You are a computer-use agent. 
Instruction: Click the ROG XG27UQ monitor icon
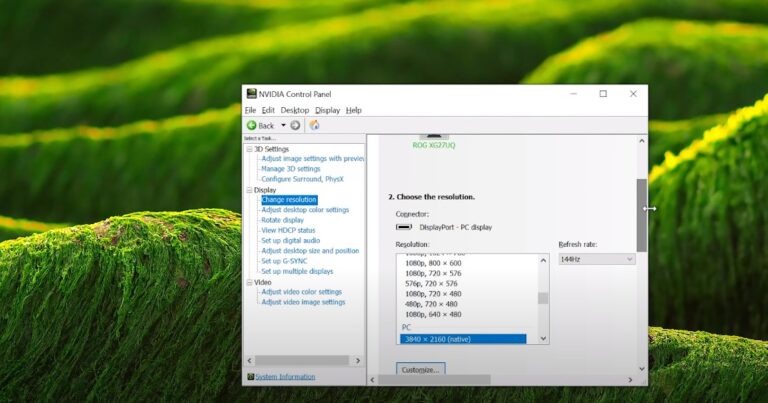click(433, 135)
